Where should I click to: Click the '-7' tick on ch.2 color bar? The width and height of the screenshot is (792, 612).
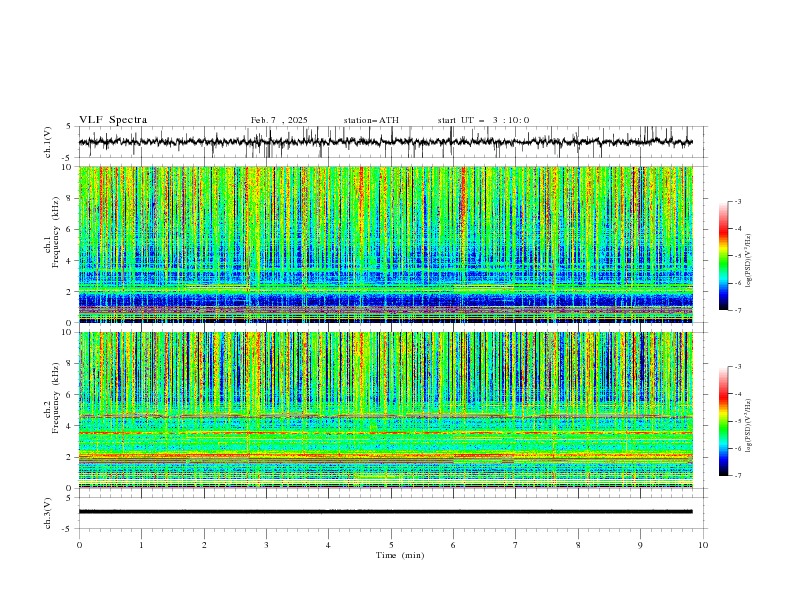click(x=738, y=476)
